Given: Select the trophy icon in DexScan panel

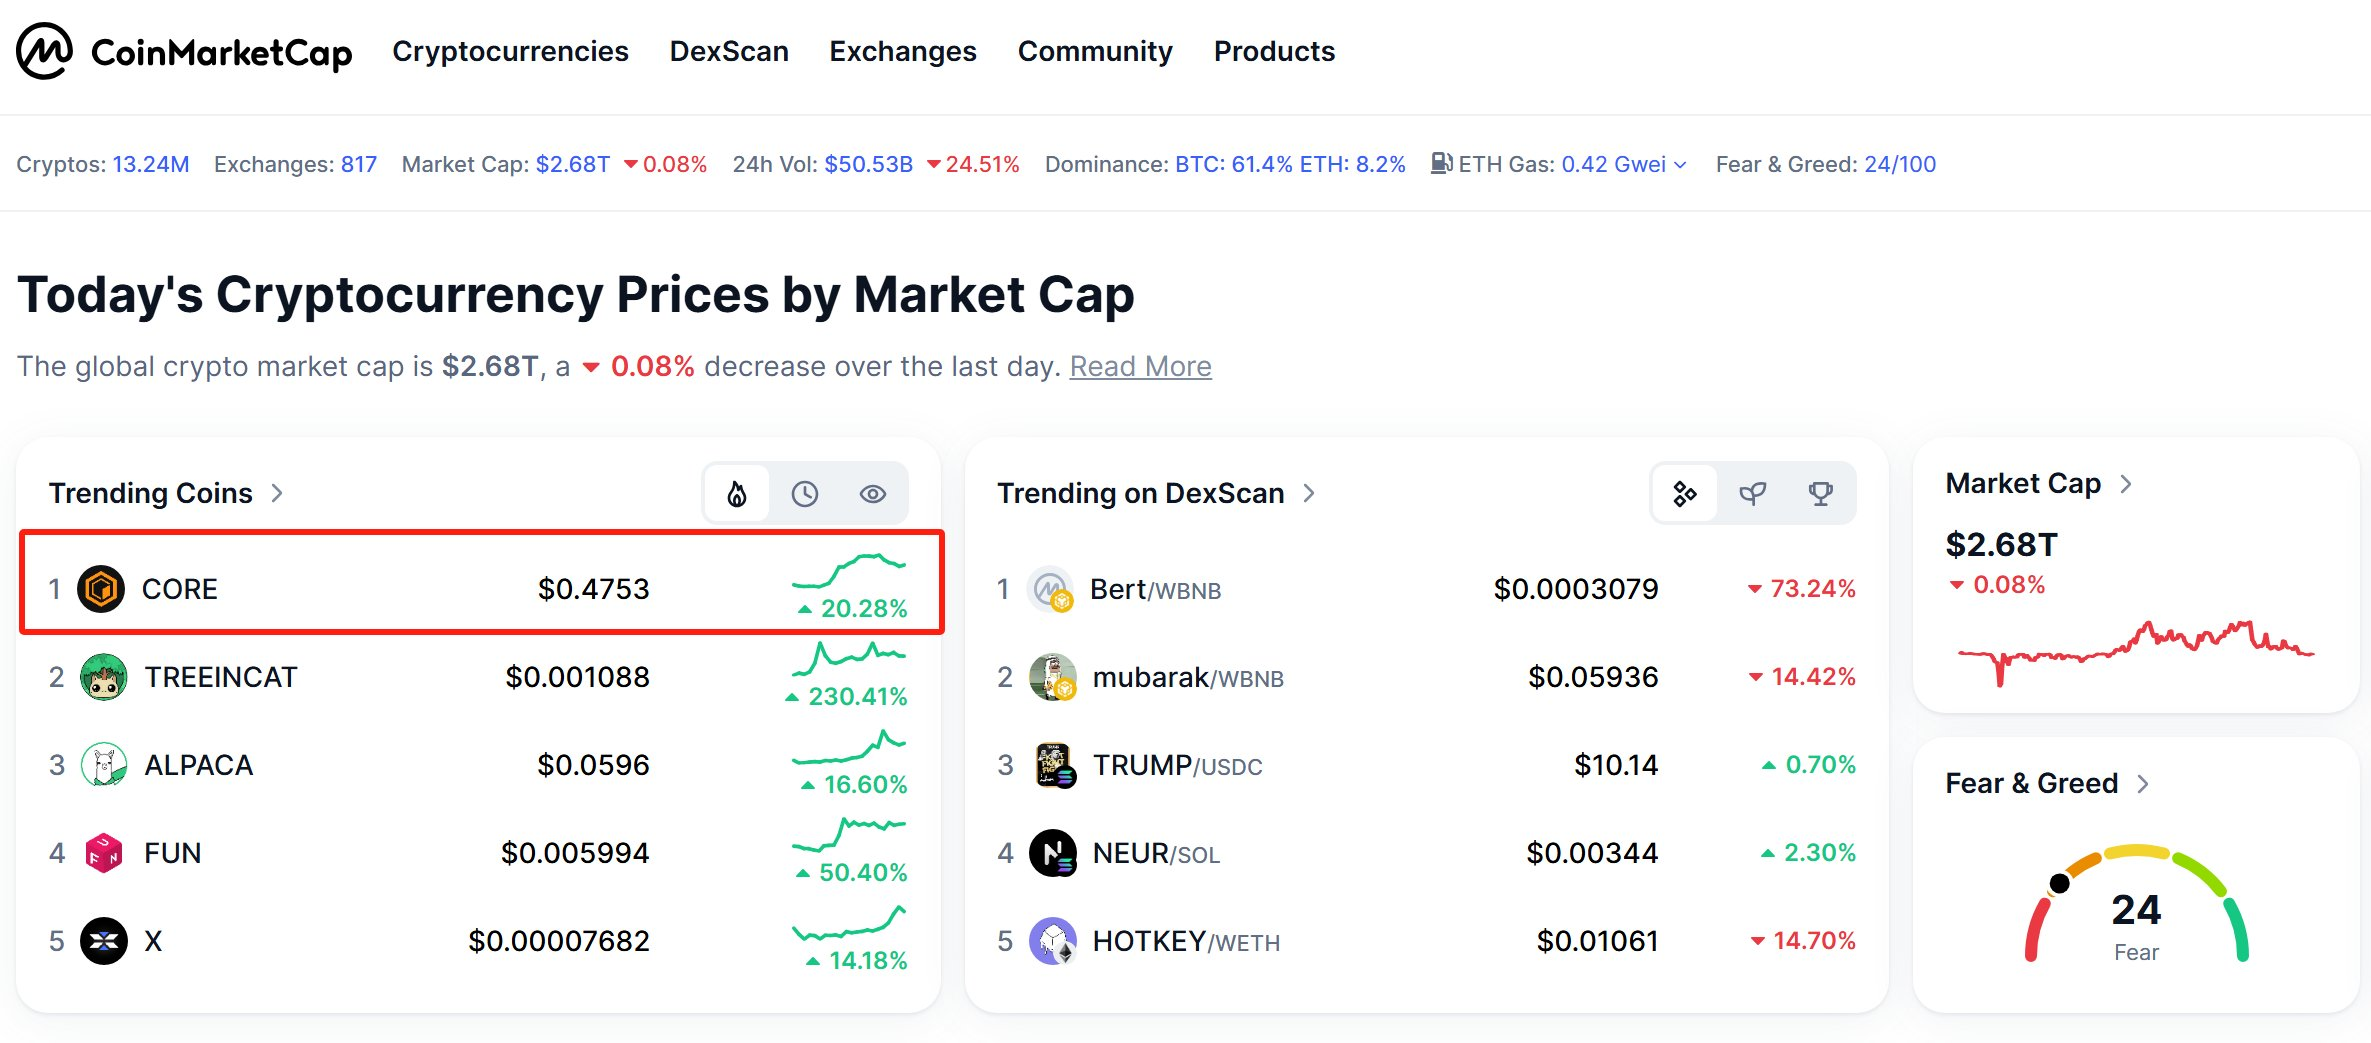Looking at the screenshot, I should tap(1821, 493).
